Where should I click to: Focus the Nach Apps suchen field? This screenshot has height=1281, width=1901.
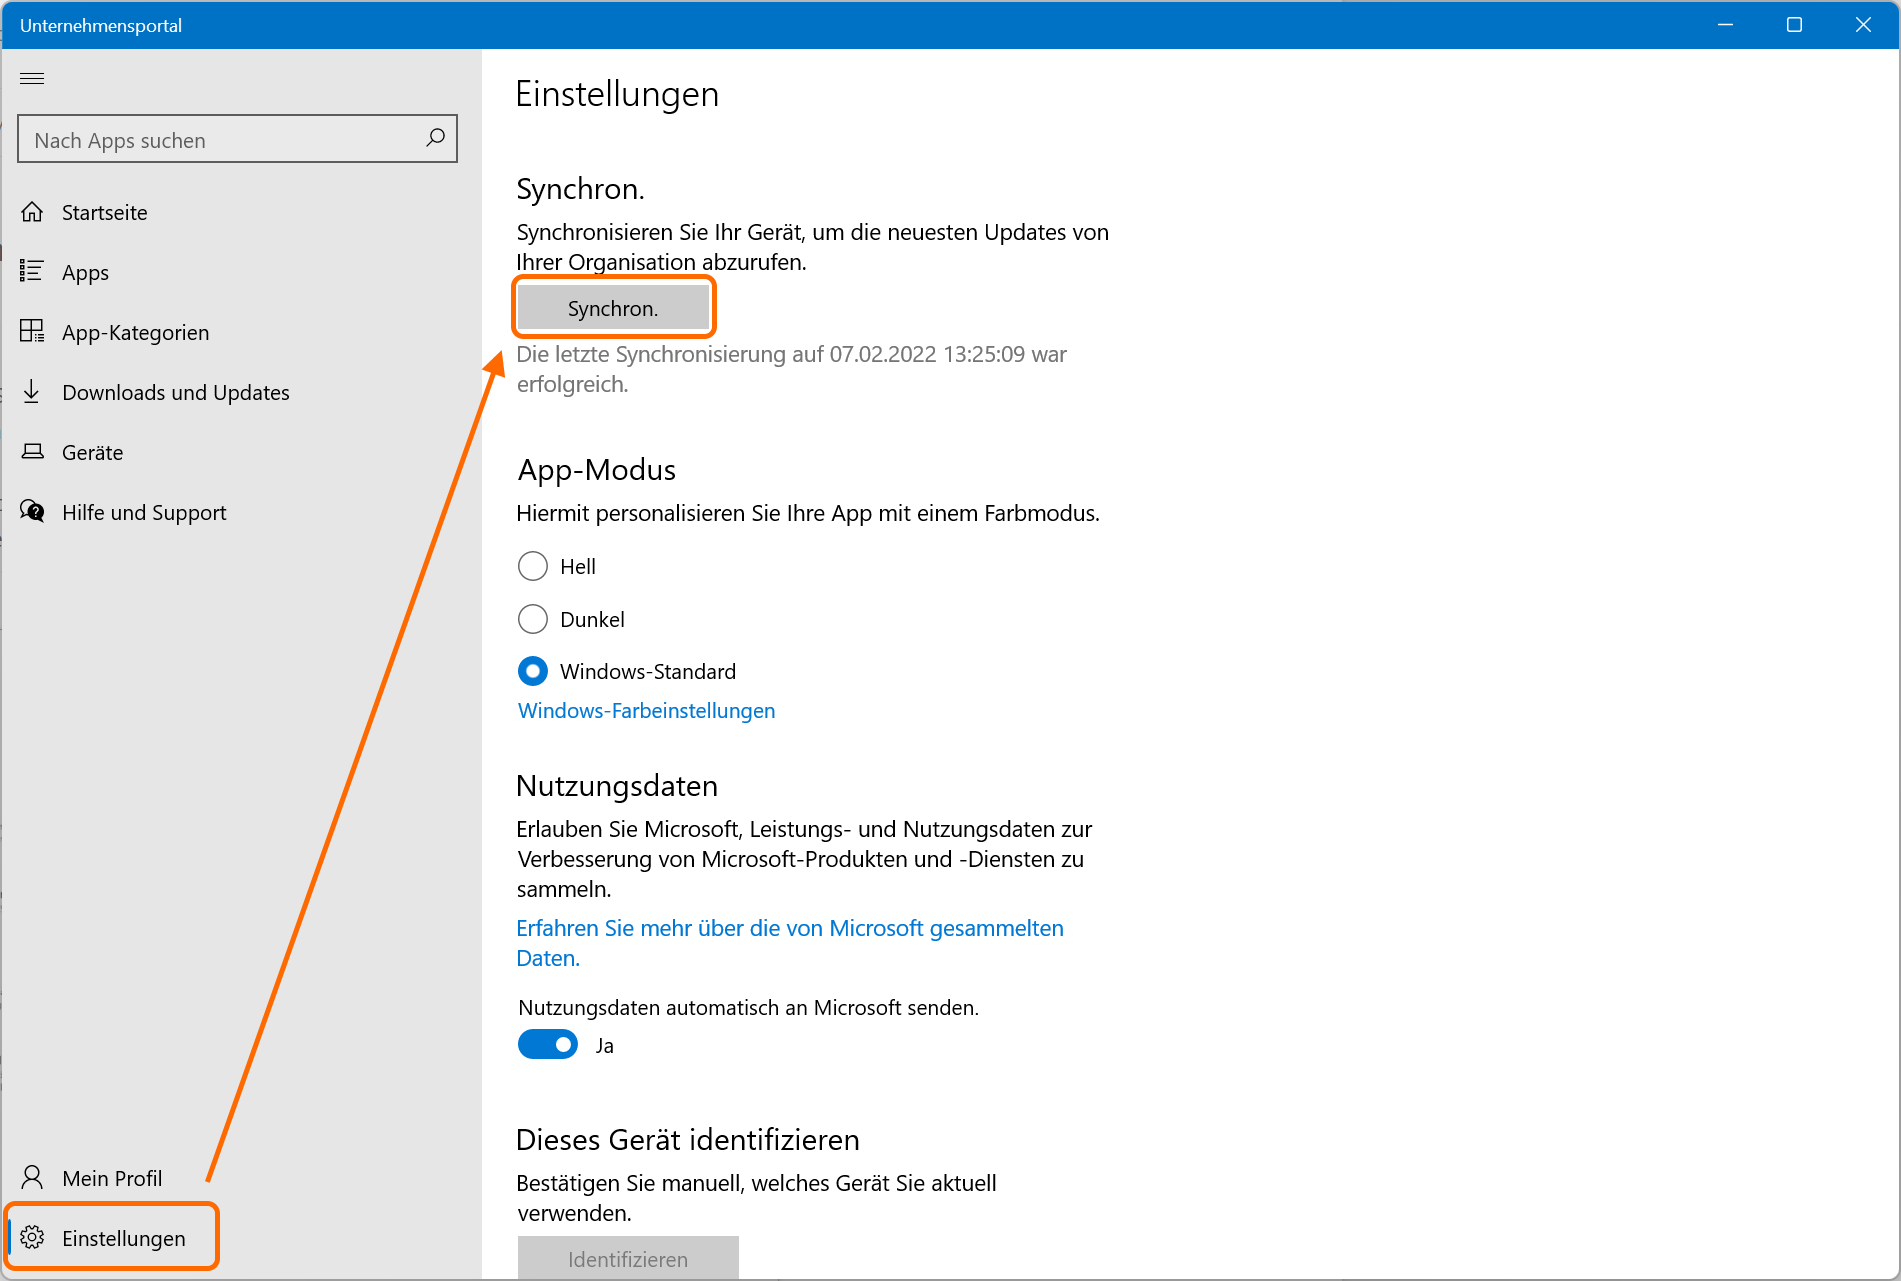(220, 140)
